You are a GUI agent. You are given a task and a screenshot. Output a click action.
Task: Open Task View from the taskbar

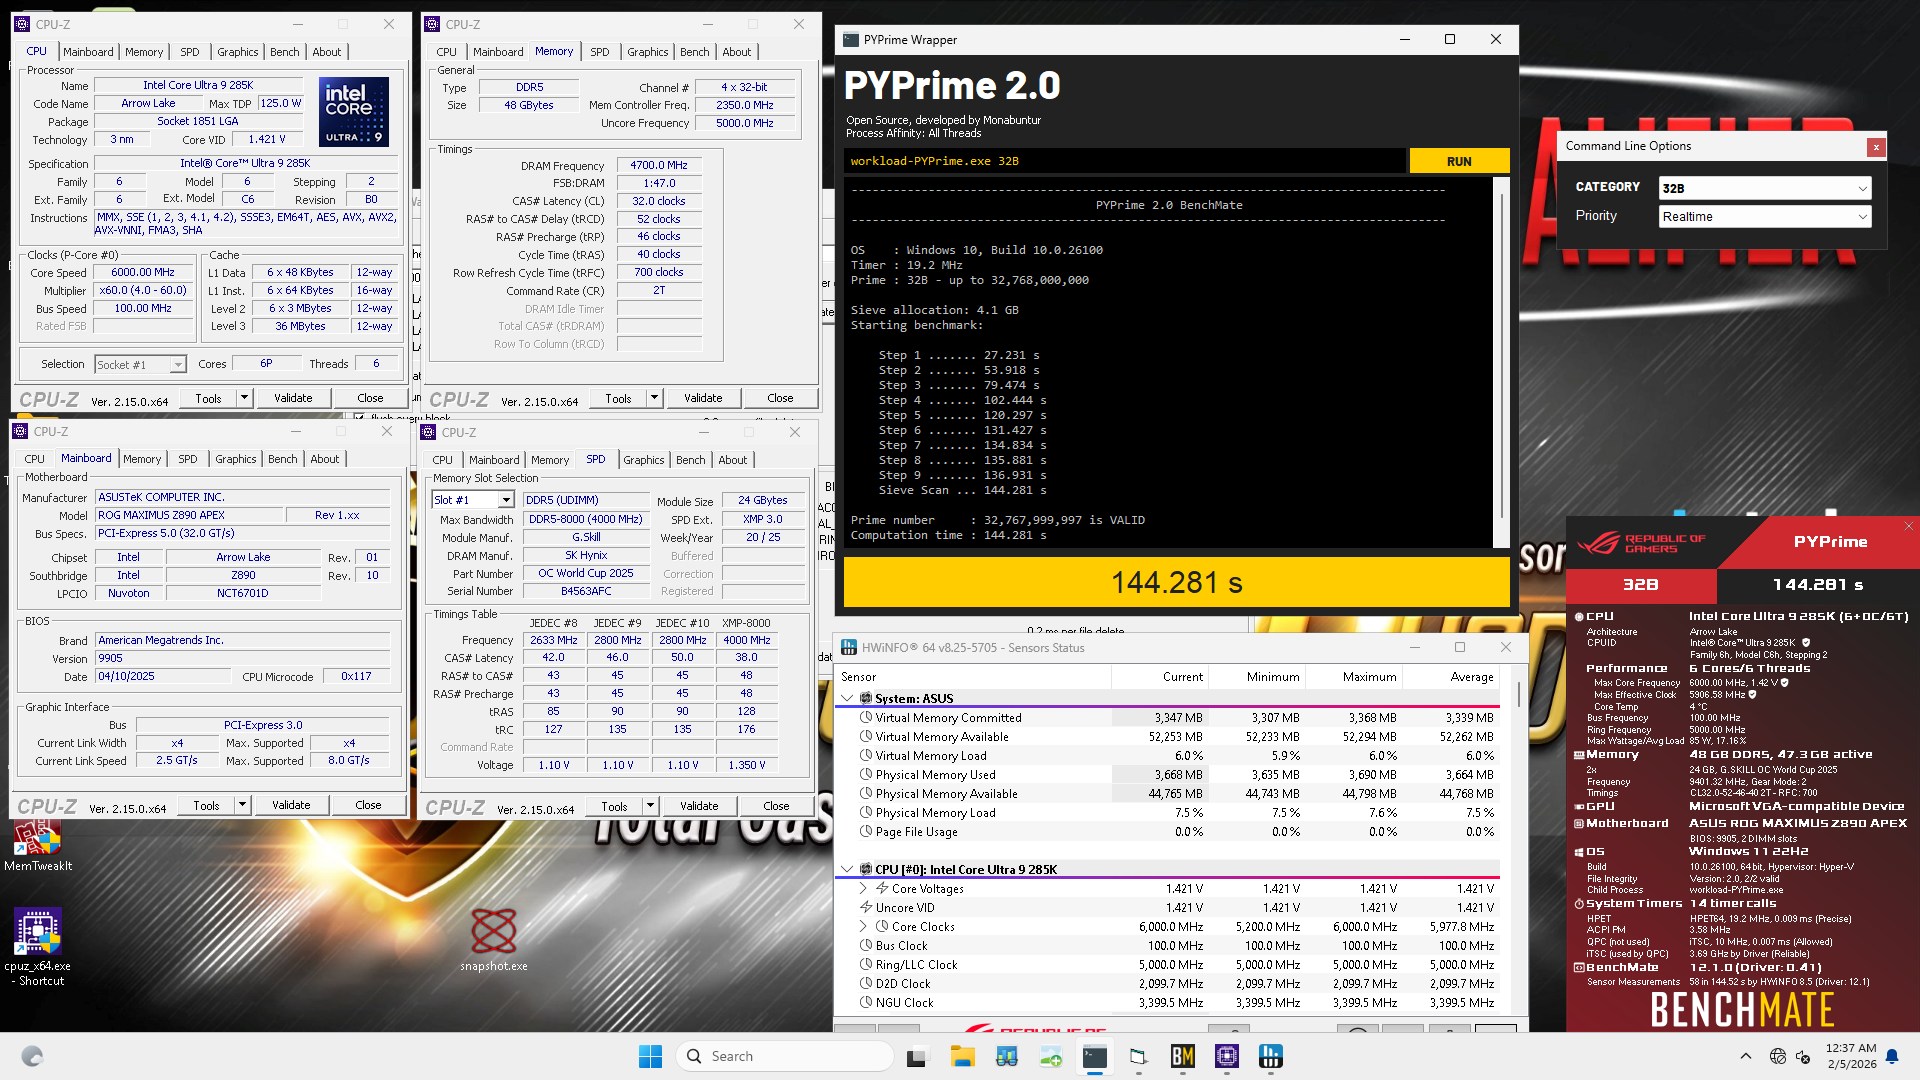tap(916, 1056)
